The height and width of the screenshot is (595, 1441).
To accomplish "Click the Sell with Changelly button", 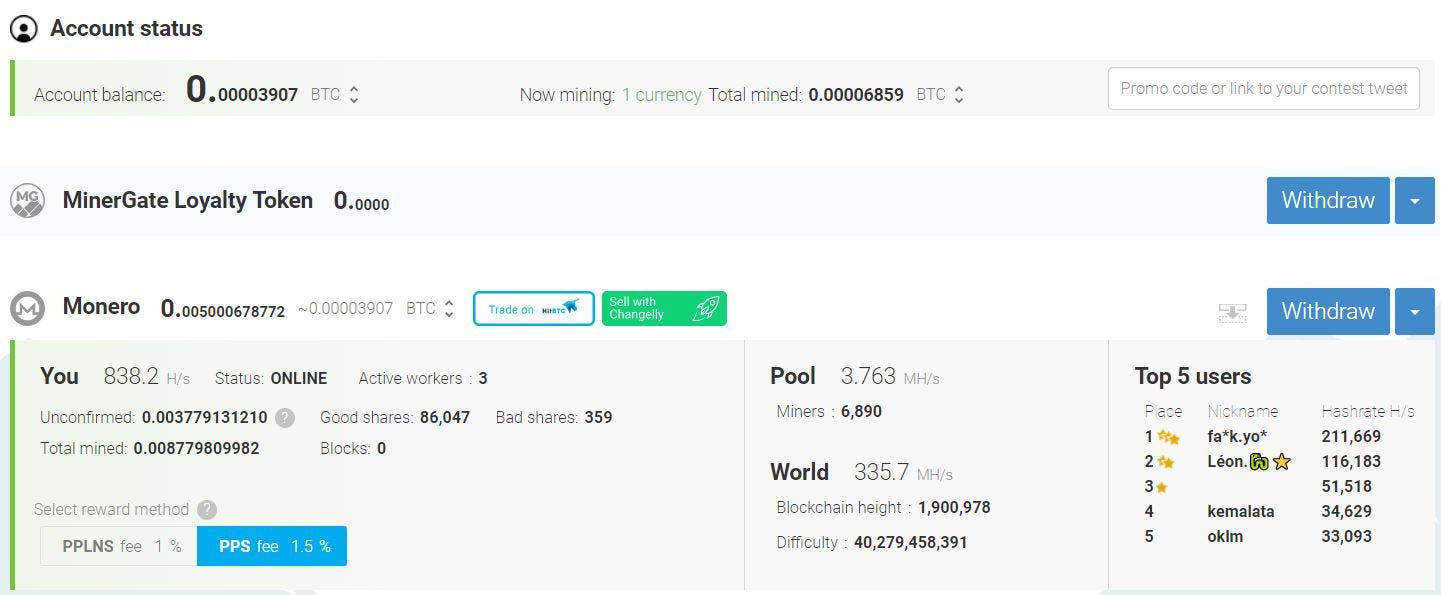I will pos(664,309).
